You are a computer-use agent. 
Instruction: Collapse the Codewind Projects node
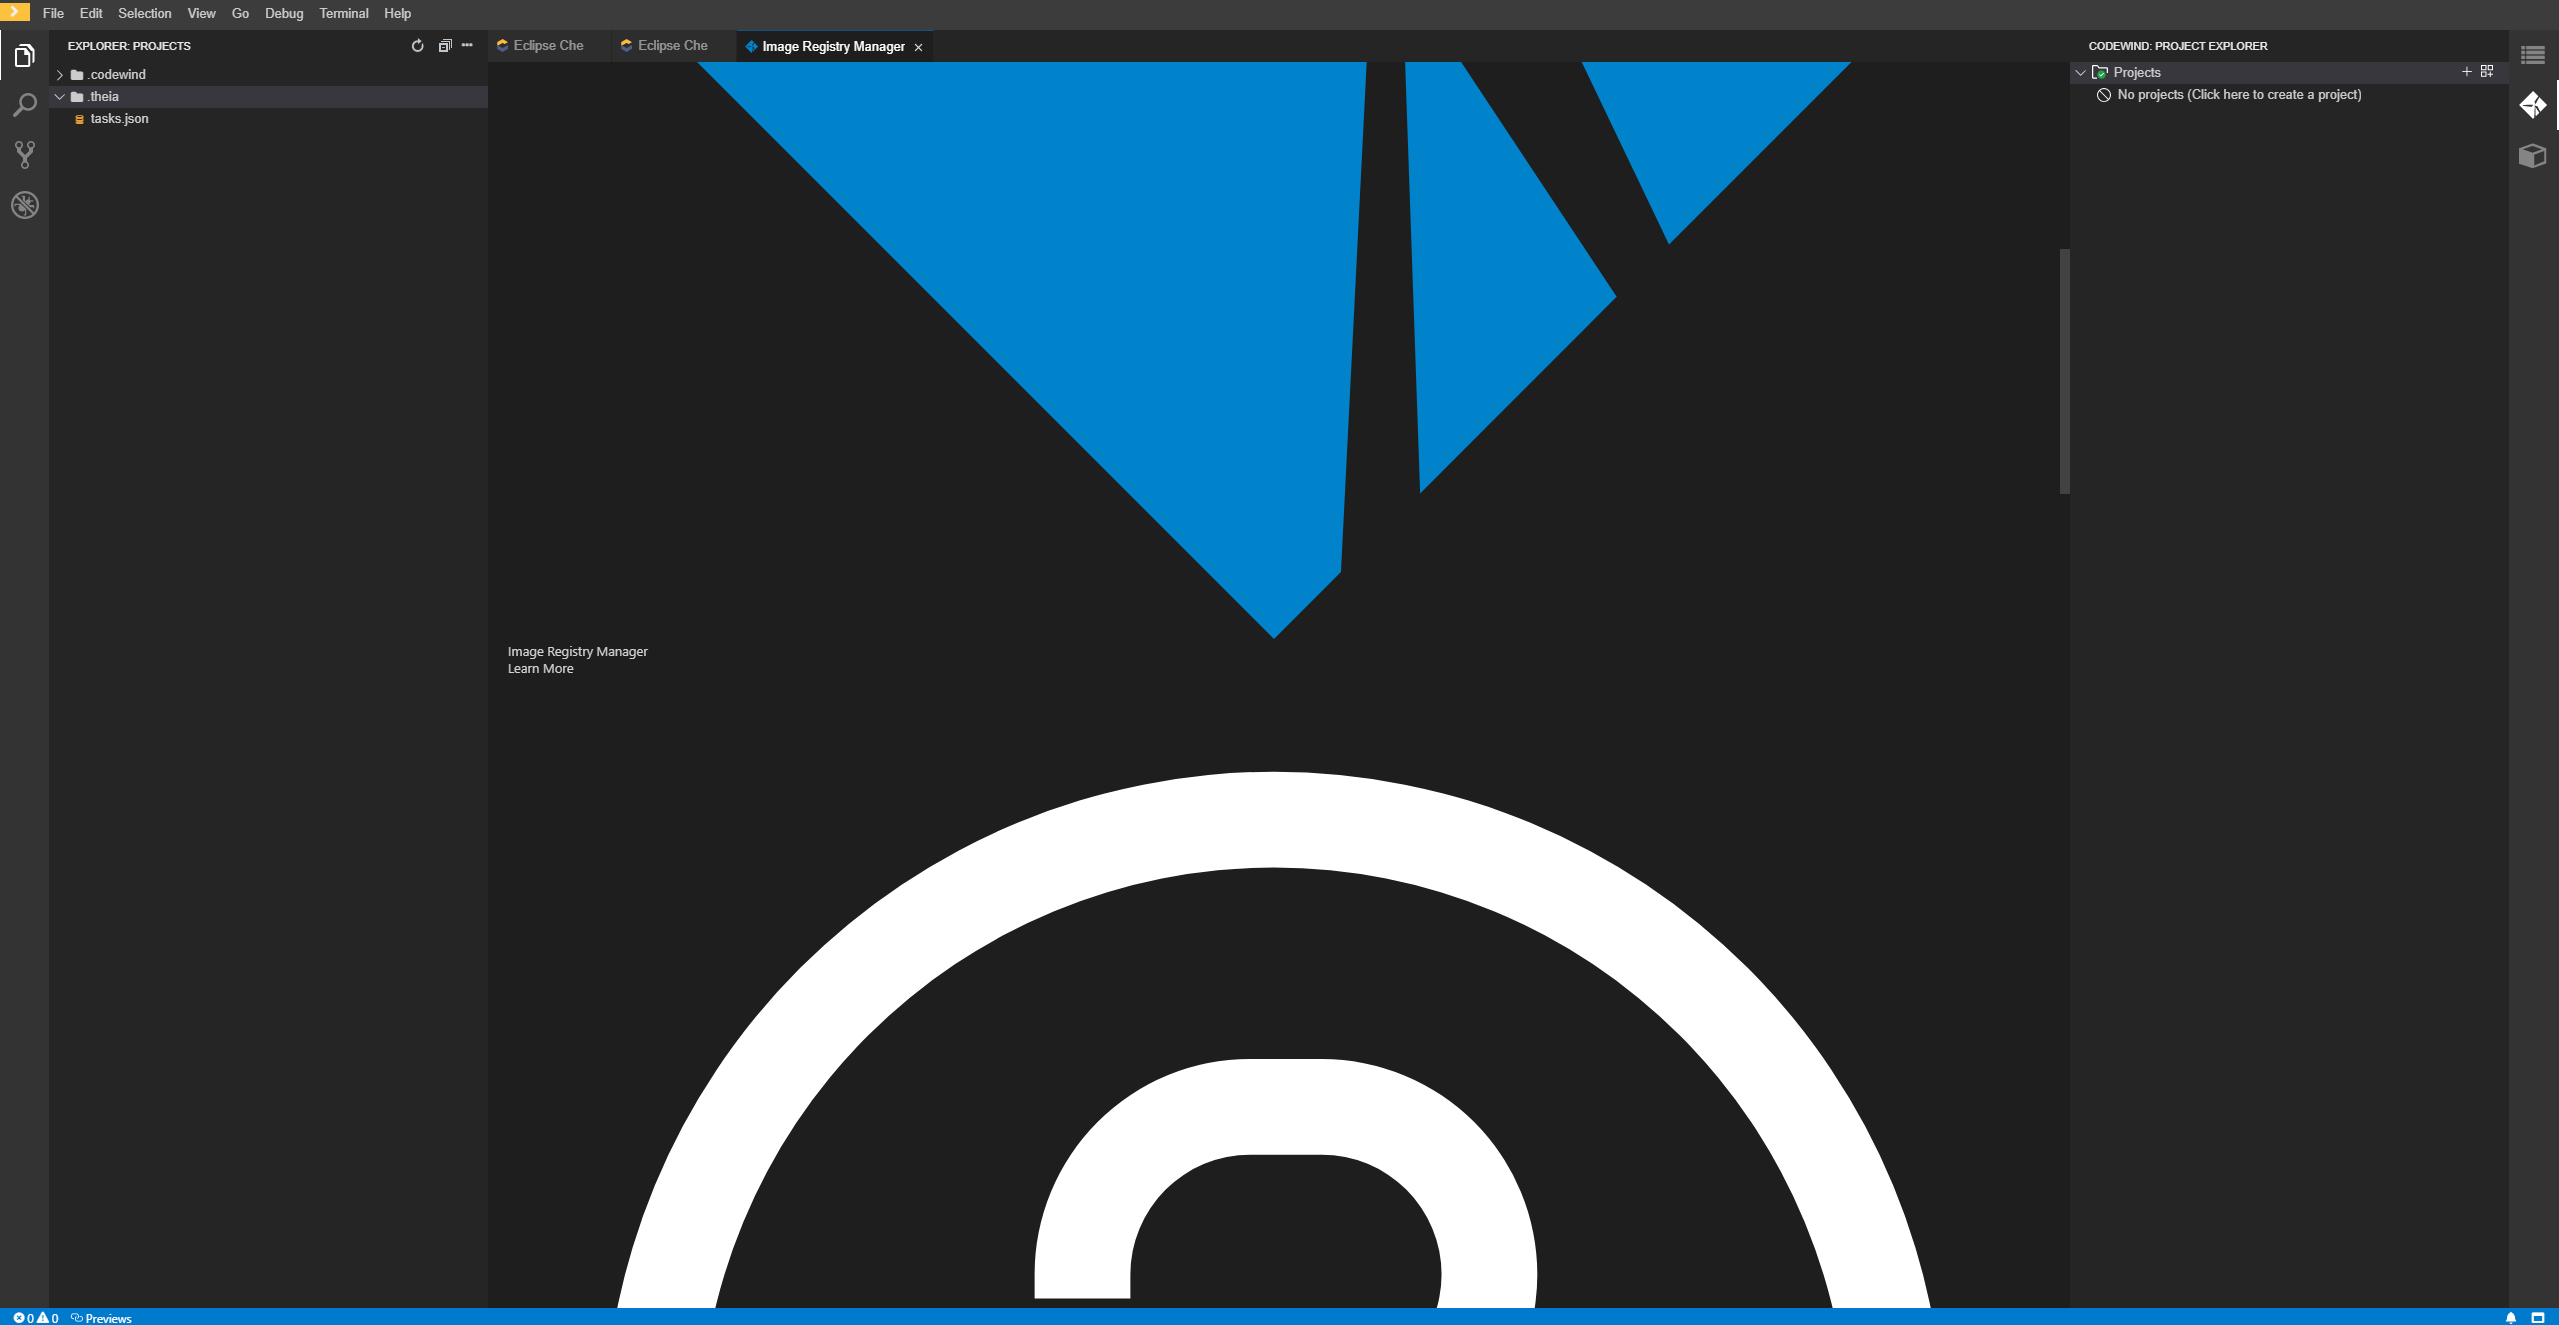2080,72
